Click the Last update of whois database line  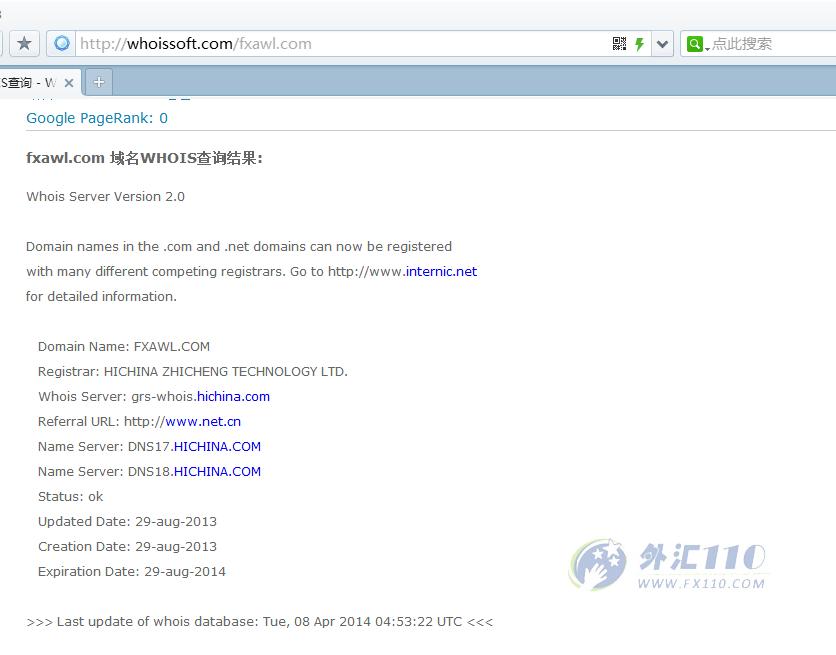pos(260,622)
